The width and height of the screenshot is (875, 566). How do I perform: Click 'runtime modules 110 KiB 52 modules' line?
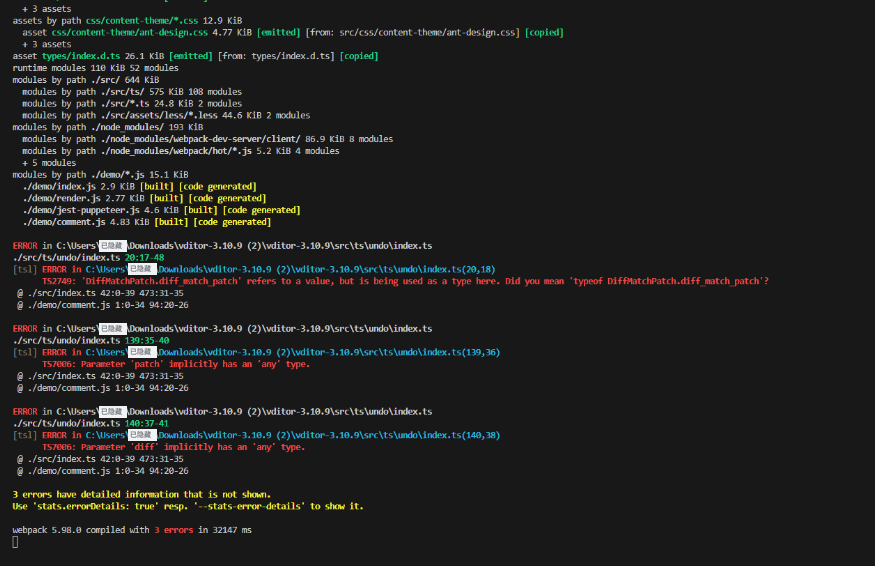[95, 68]
